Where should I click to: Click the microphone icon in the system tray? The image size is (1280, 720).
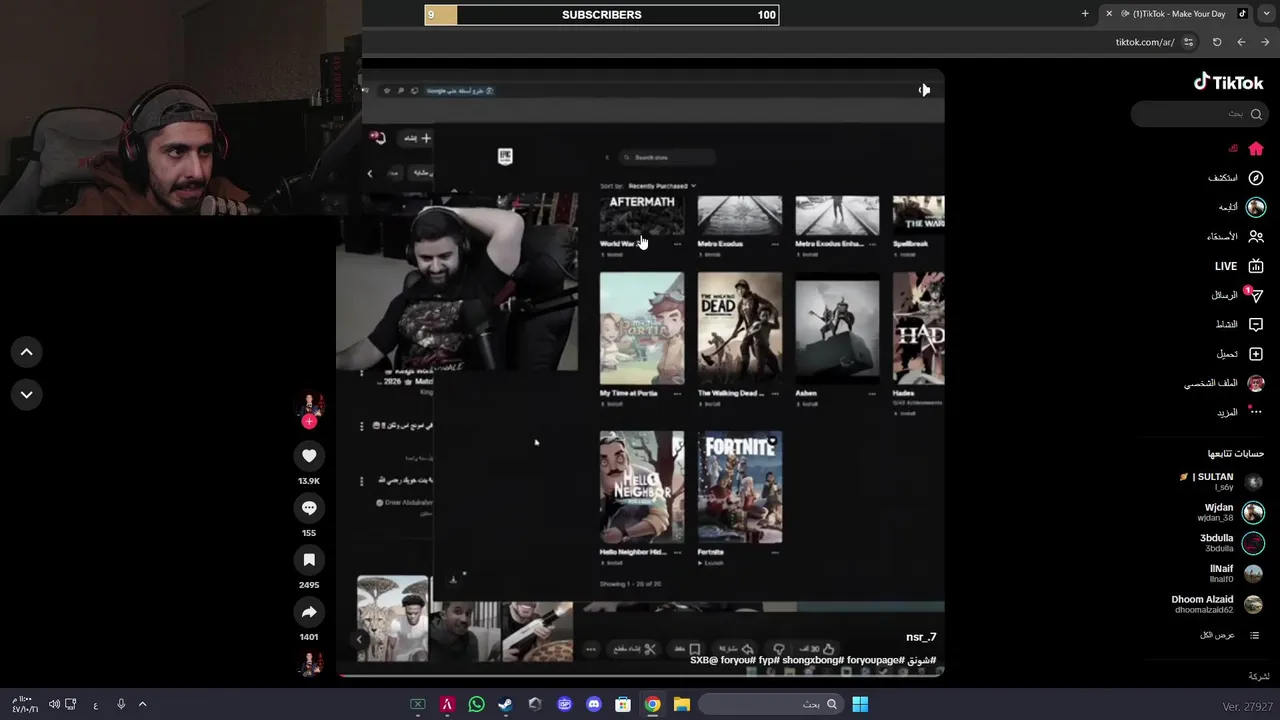click(121, 704)
